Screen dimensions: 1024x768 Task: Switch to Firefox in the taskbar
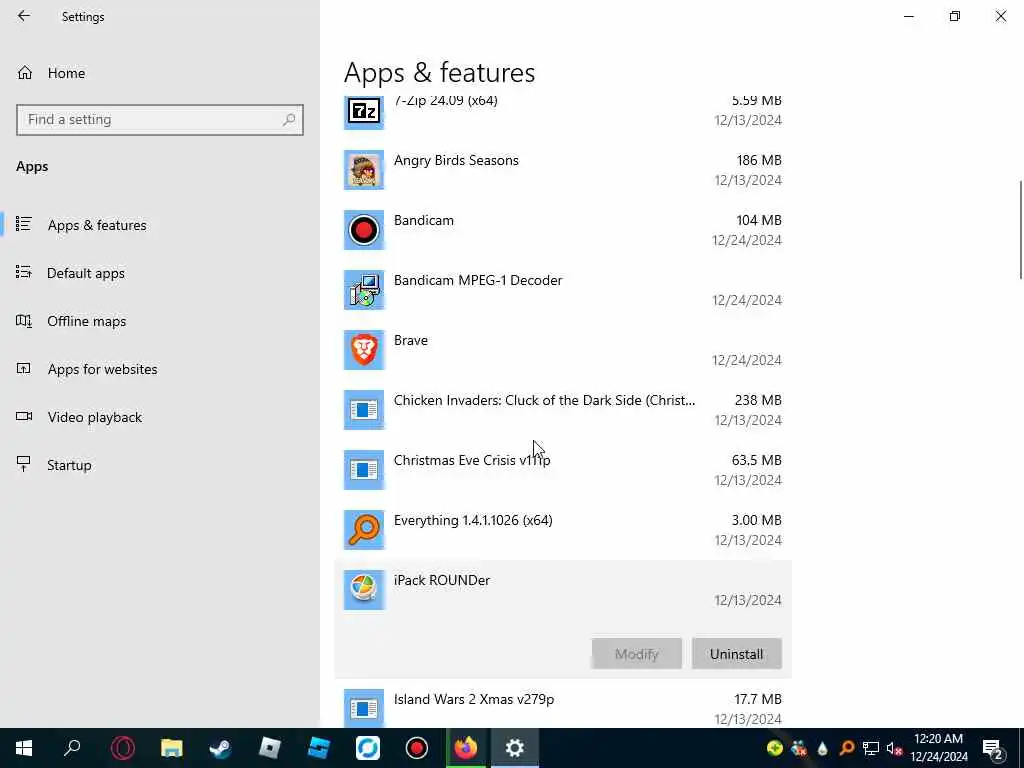pyautogui.click(x=466, y=748)
